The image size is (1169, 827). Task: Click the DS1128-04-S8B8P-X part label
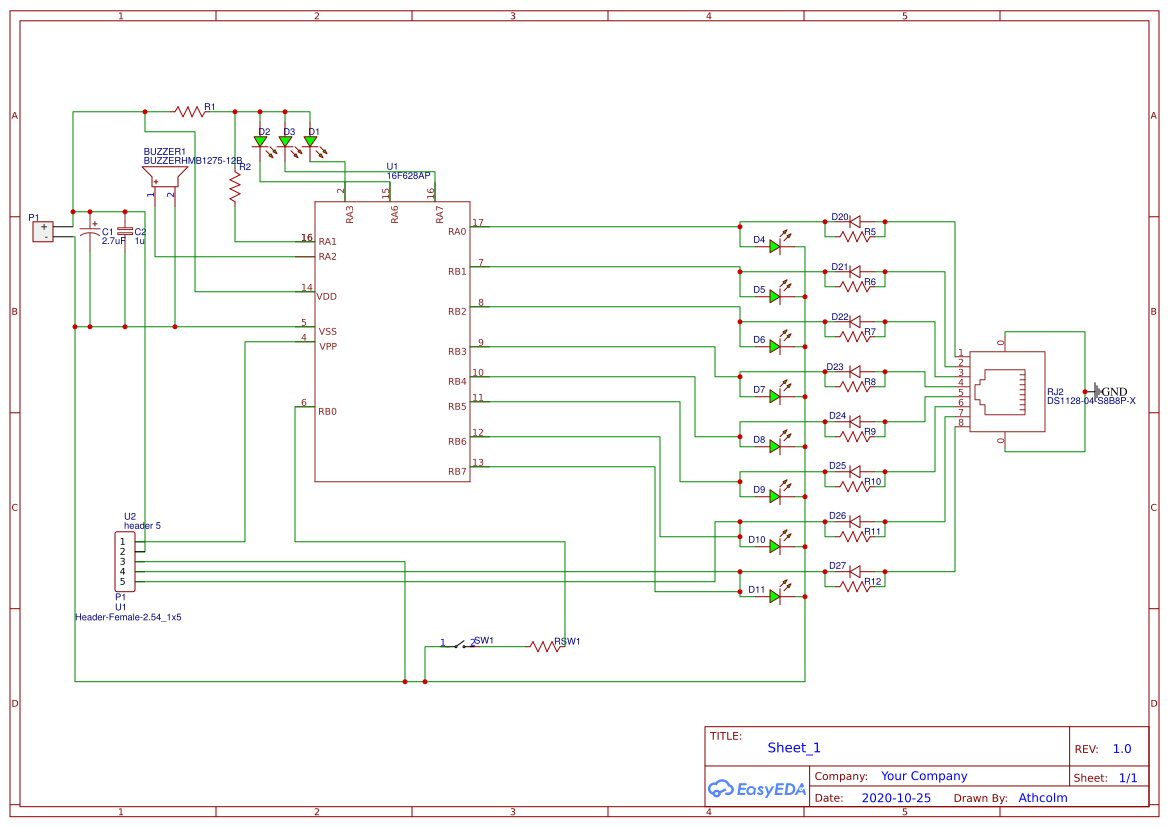click(1091, 401)
